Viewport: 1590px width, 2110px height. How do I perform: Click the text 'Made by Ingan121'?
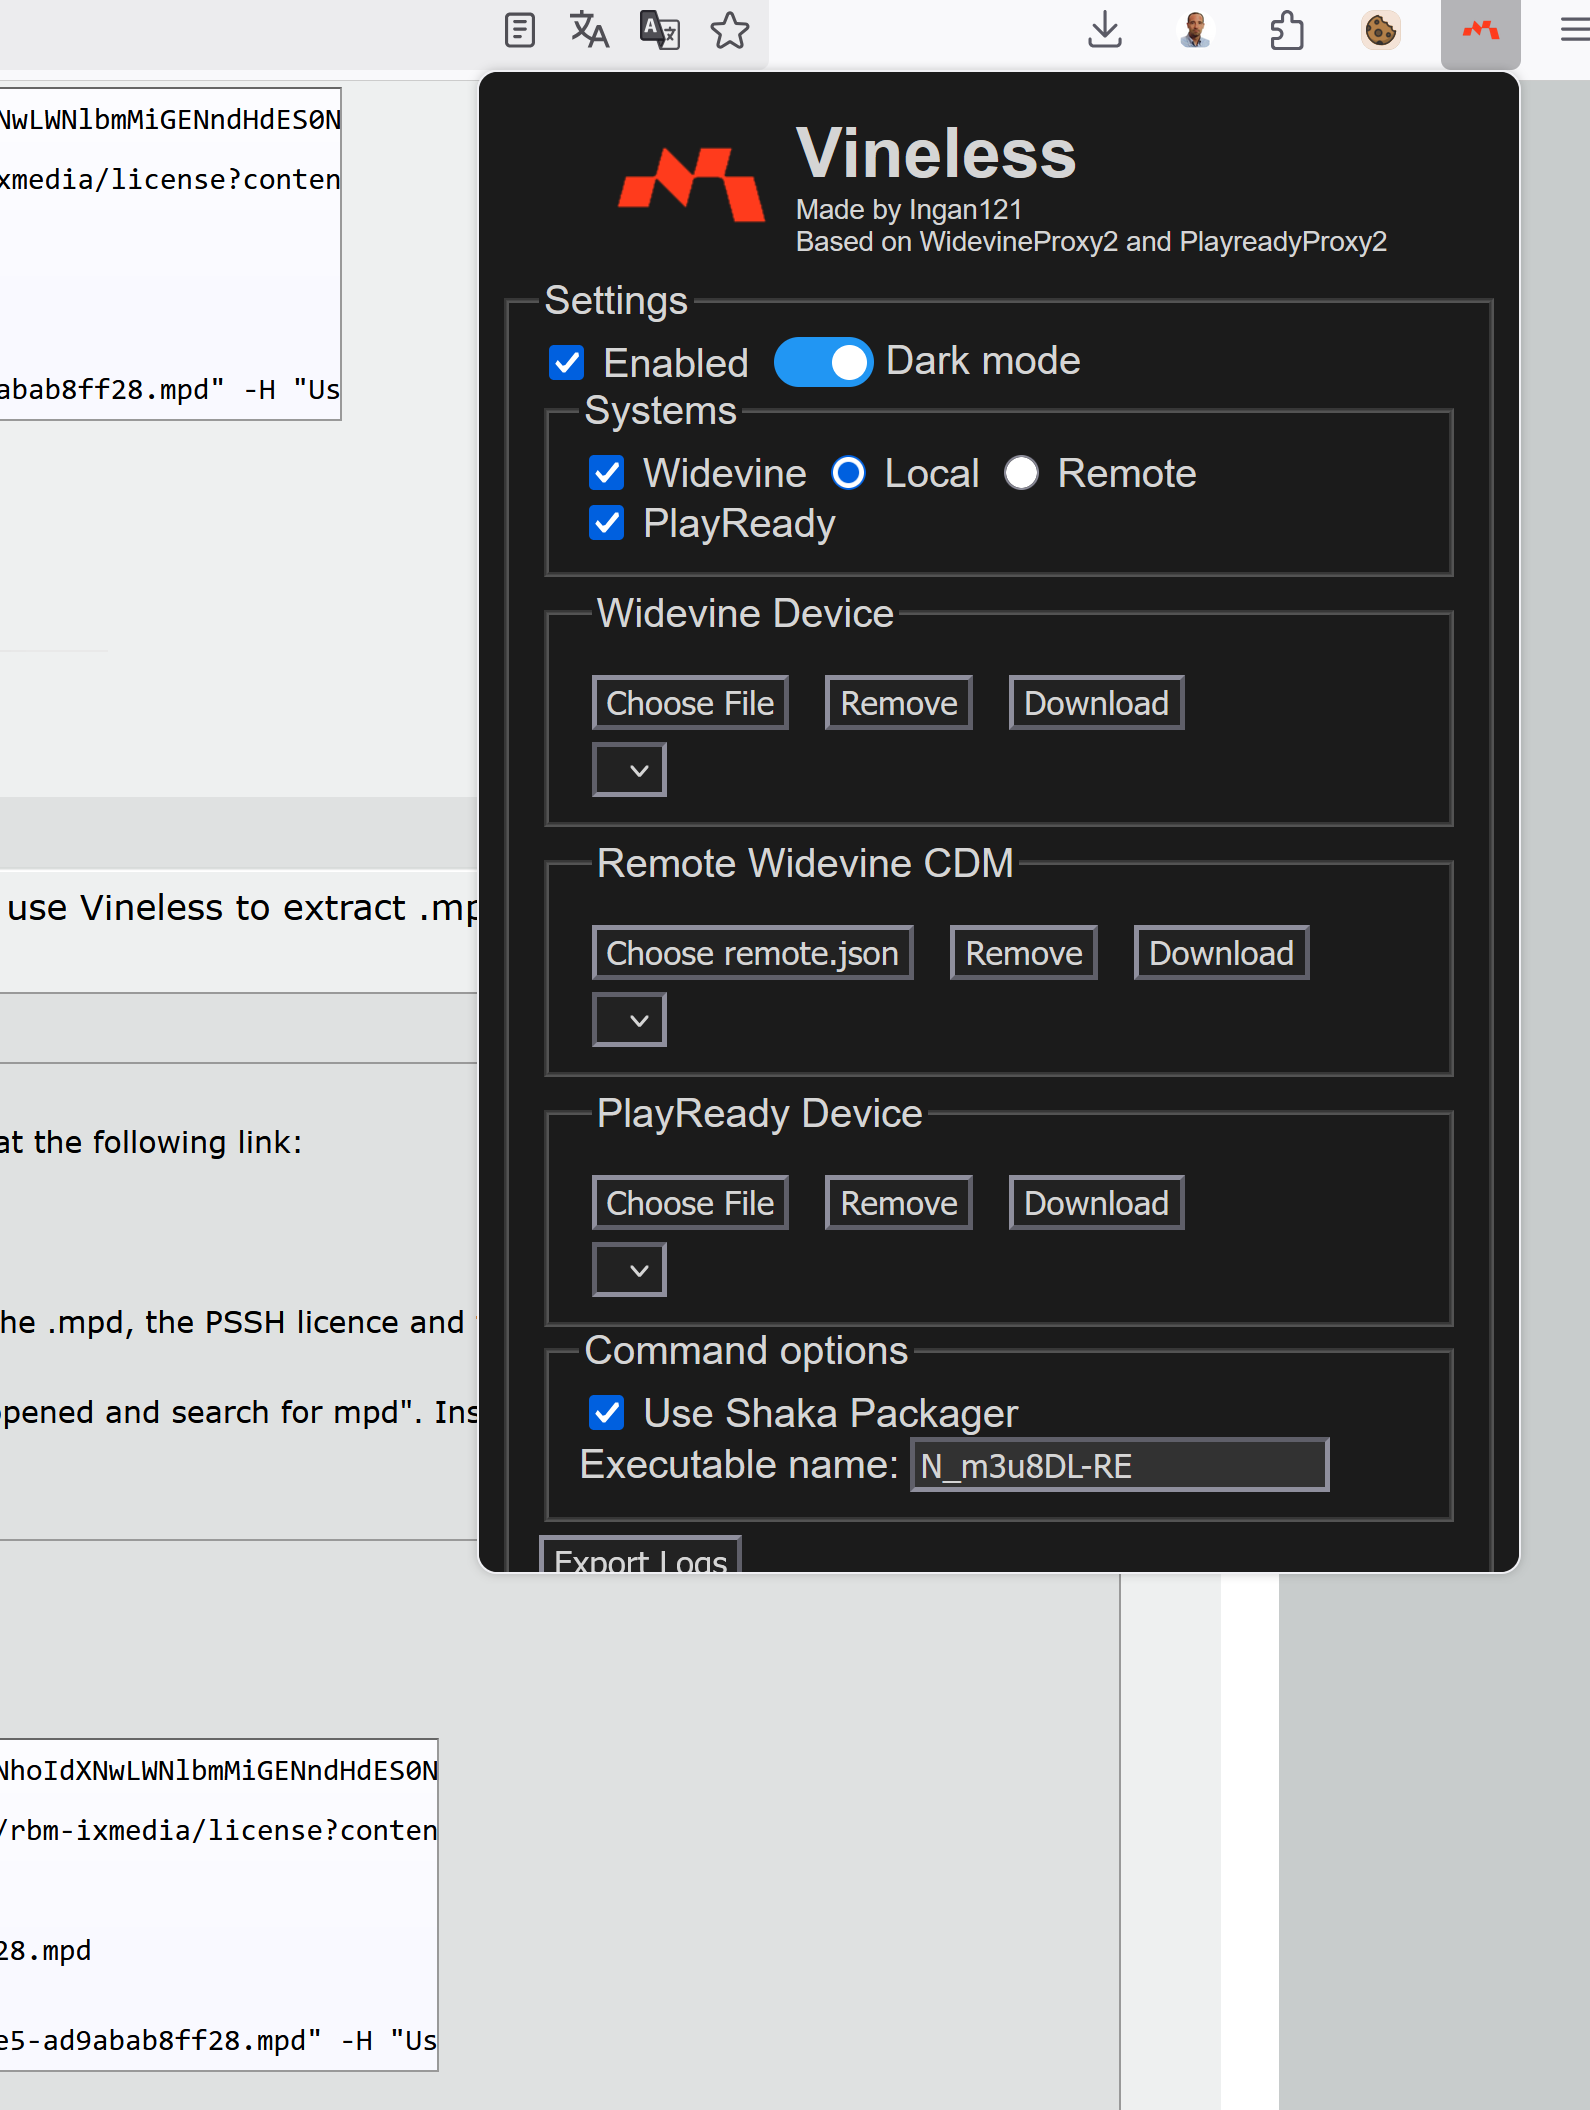tap(909, 210)
